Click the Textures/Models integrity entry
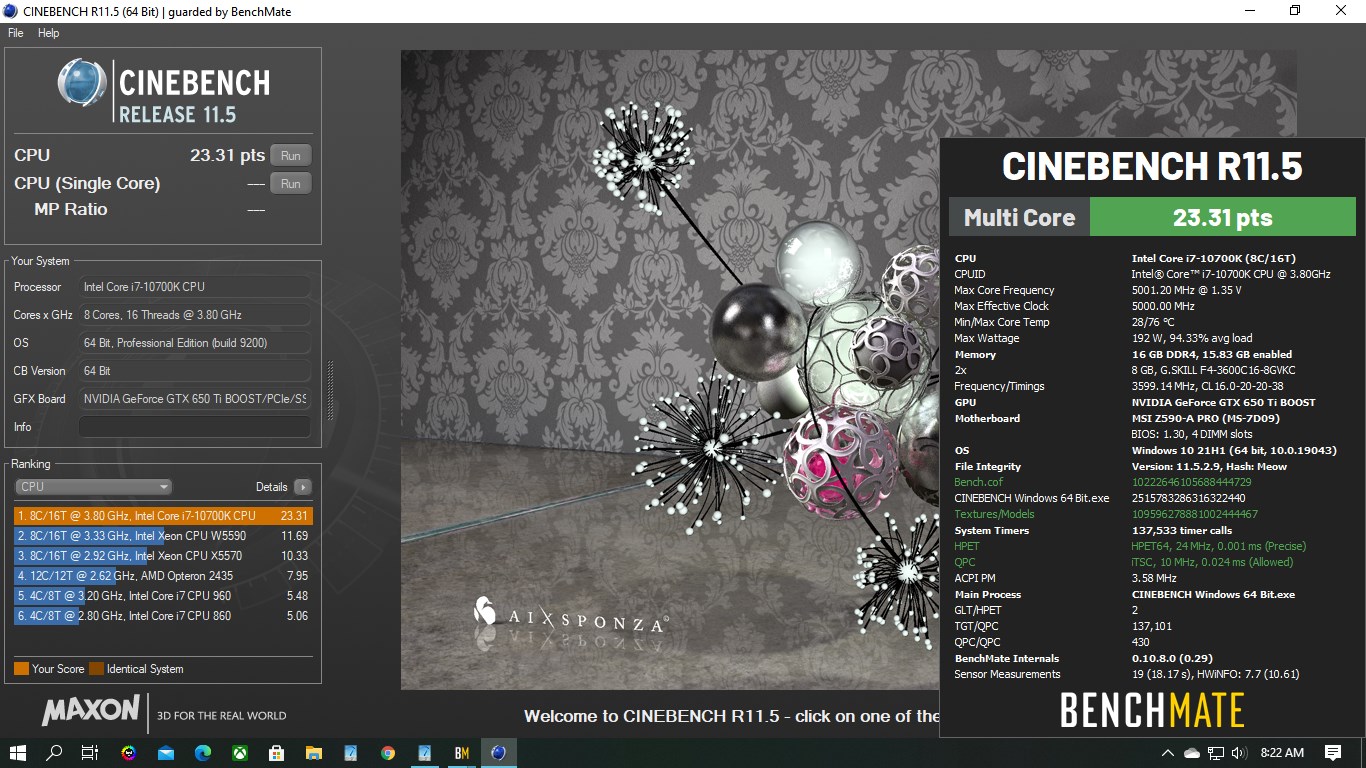 (x=995, y=514)
